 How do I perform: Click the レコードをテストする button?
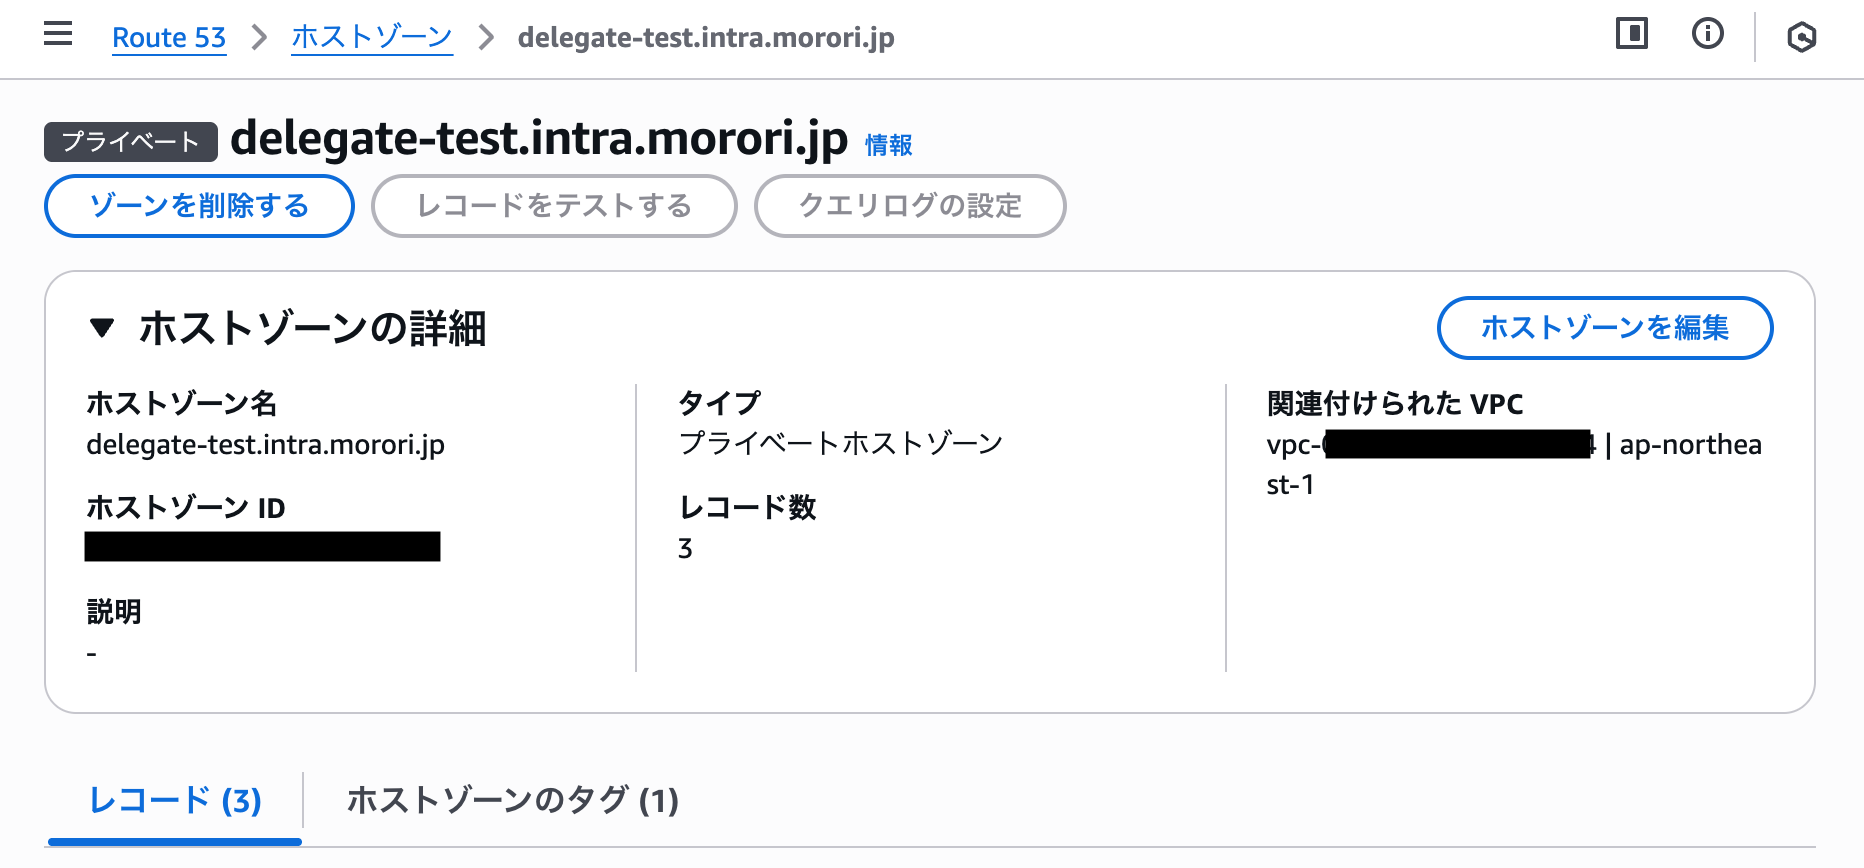[x=554, y=206]
